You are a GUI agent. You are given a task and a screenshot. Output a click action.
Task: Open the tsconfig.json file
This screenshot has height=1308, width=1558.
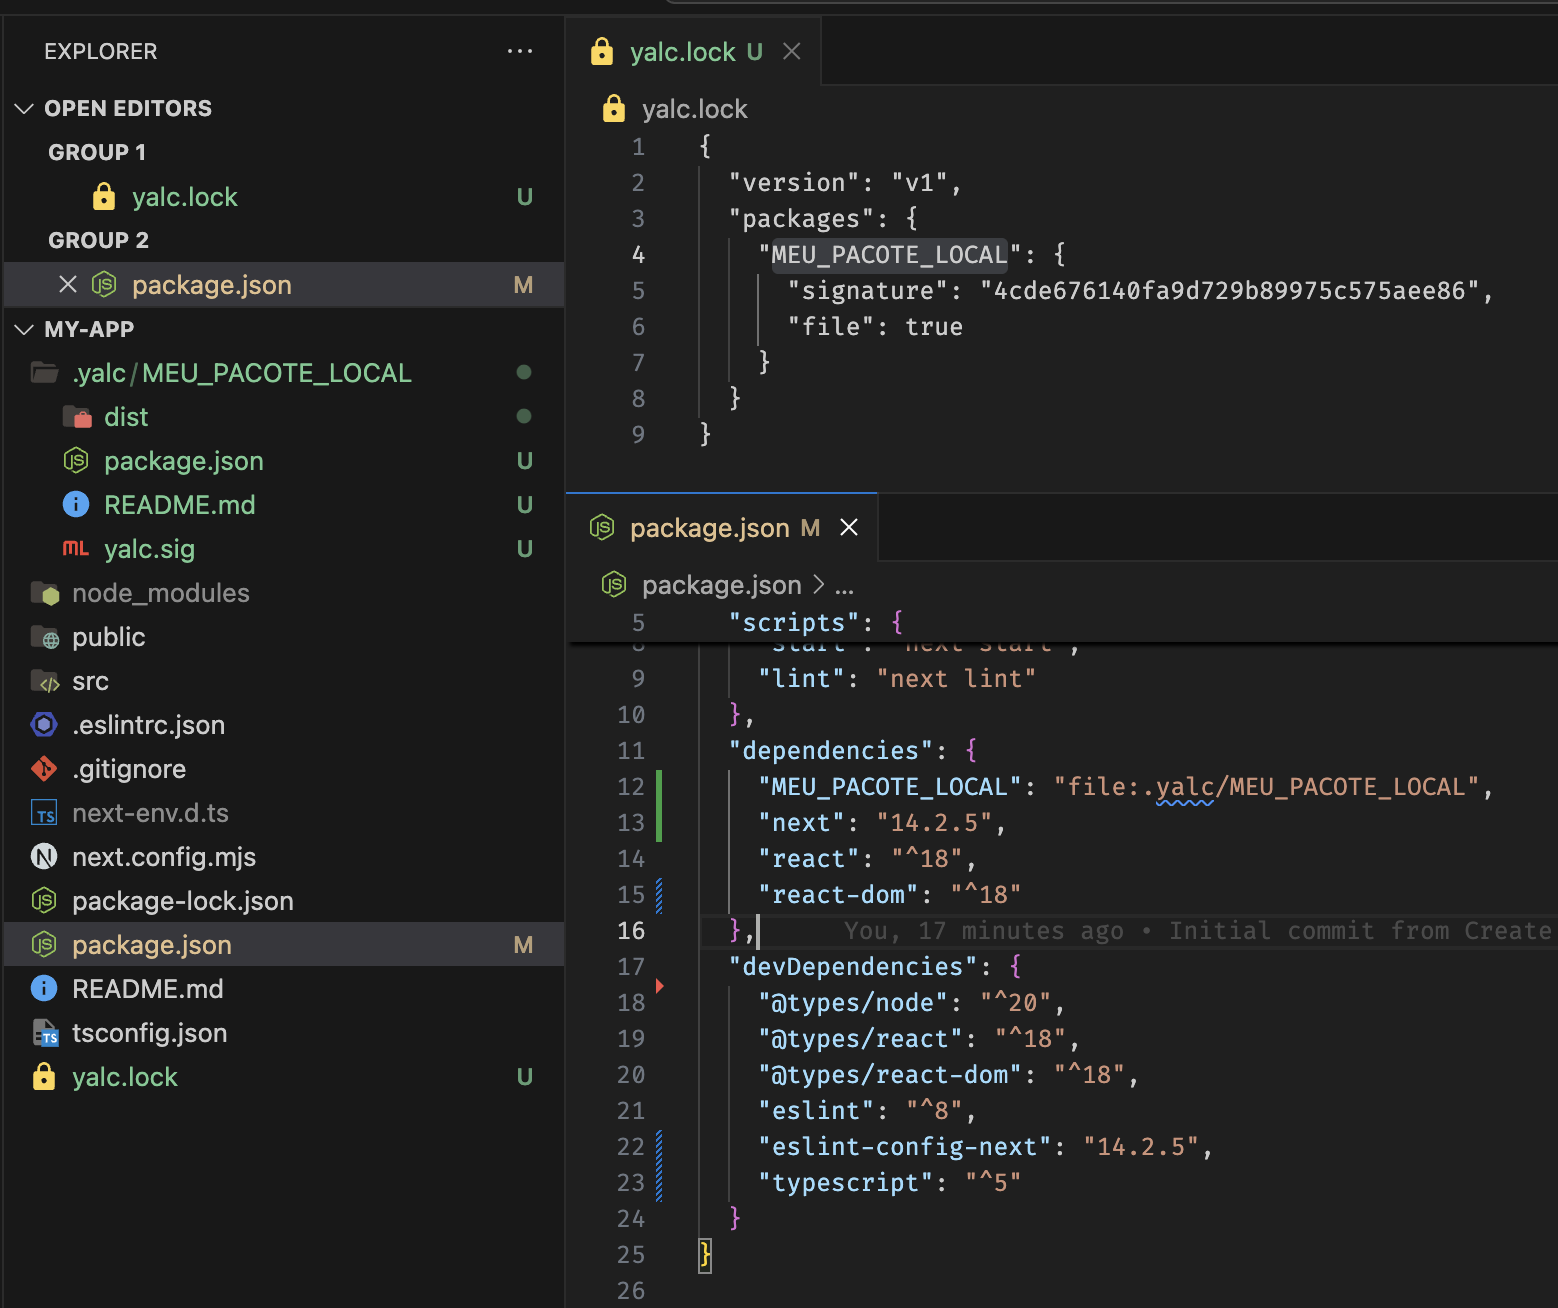coord(285,1033)
